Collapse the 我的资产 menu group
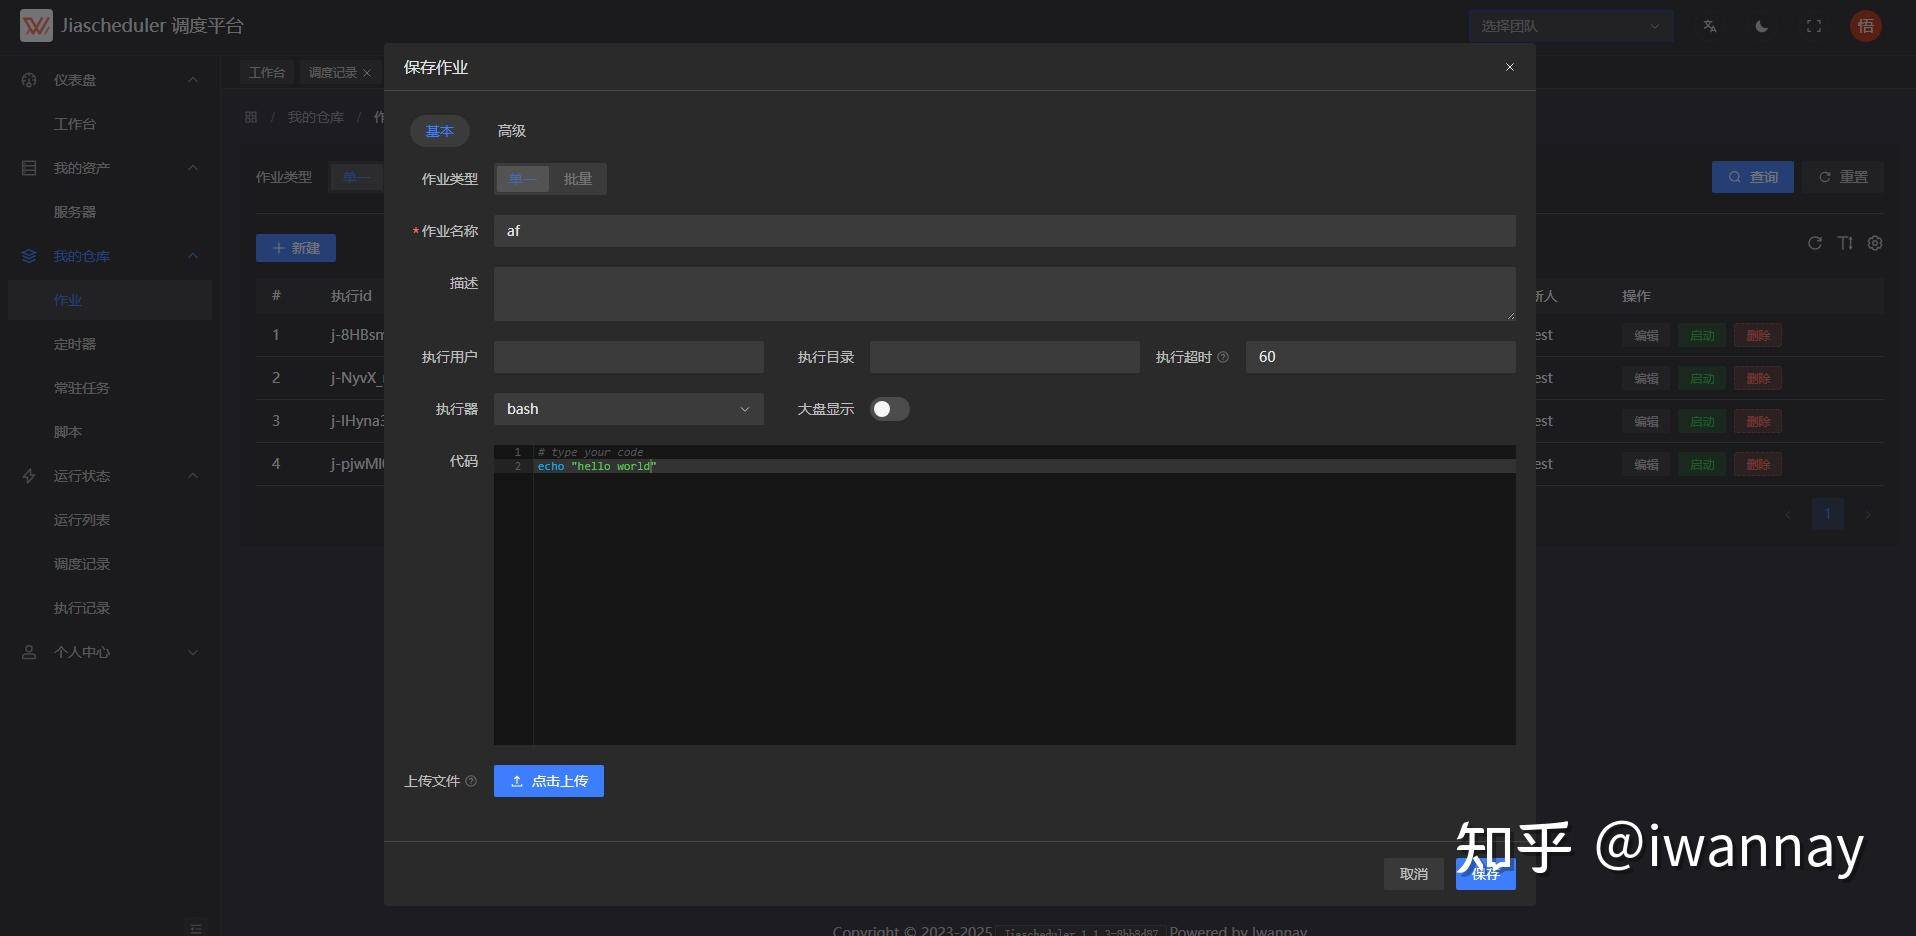 coord(193,168)
